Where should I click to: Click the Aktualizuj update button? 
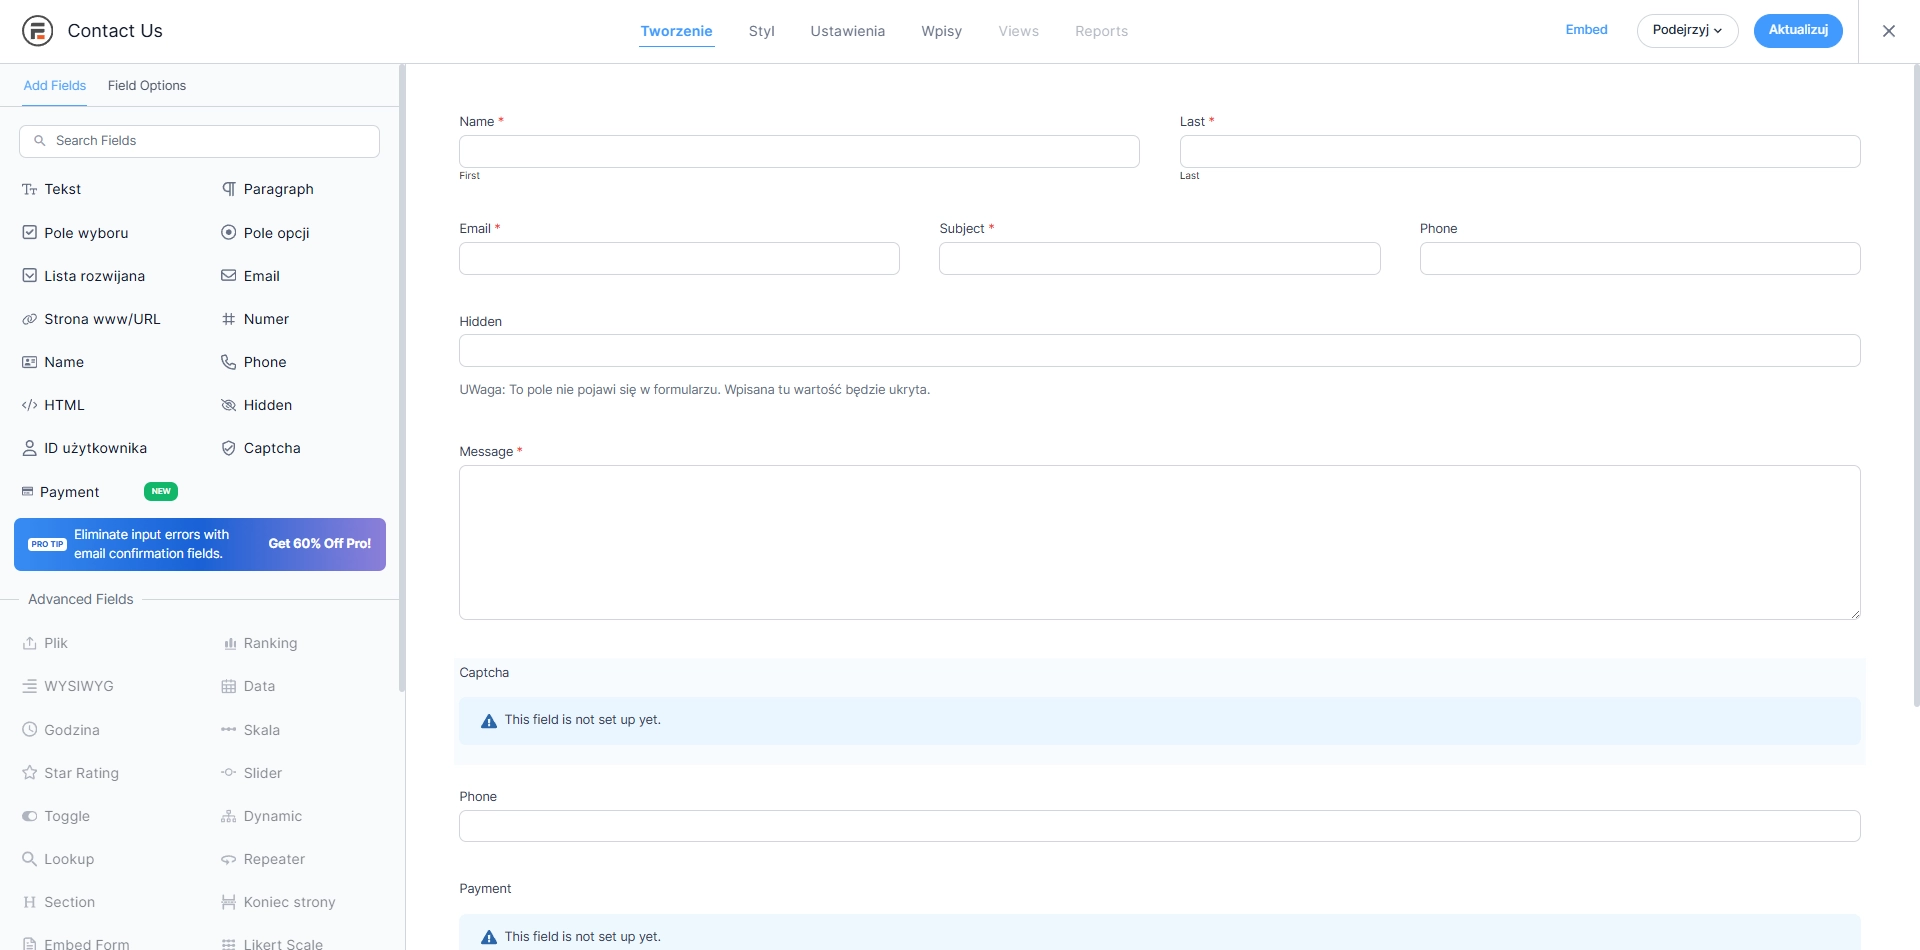(1798, 30)
